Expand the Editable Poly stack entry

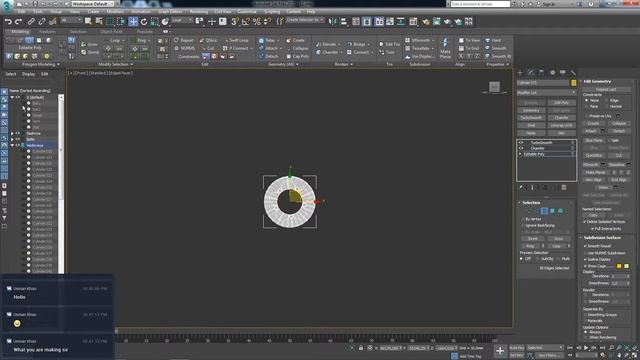pos(520,154)
